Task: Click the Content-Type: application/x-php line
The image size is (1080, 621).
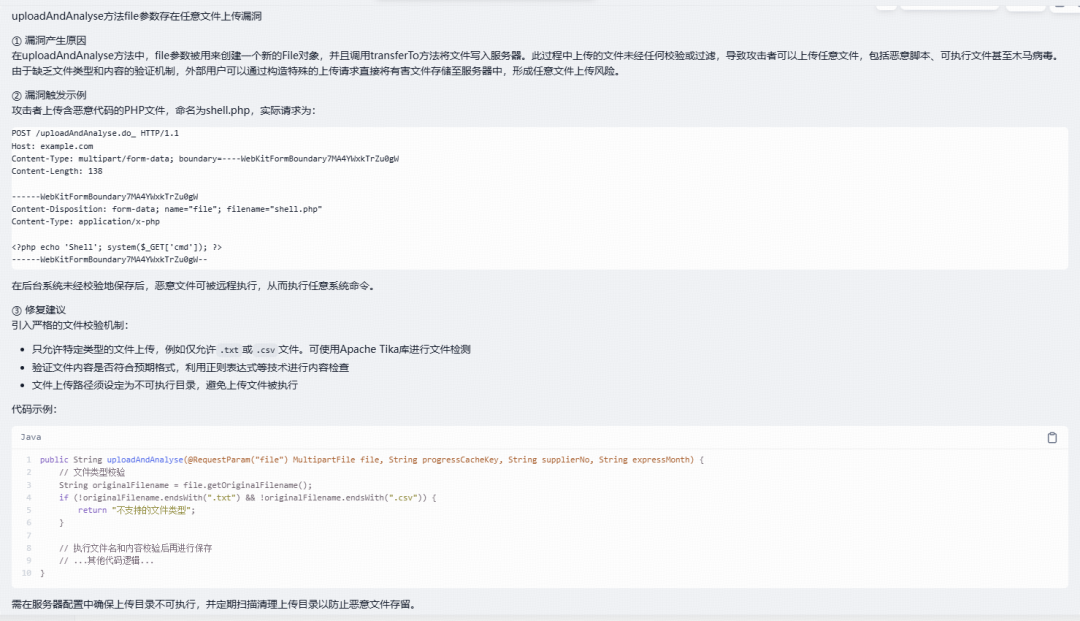Action: 85,222
